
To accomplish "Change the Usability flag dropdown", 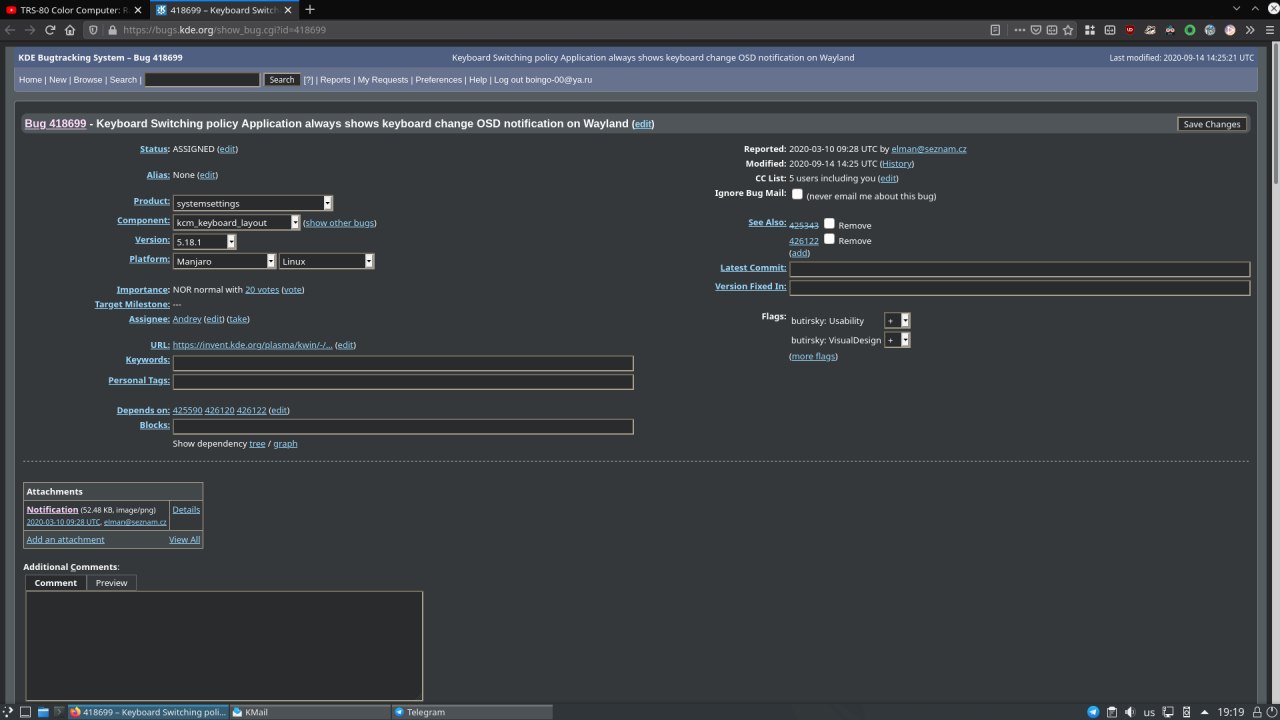I will 897,320.
